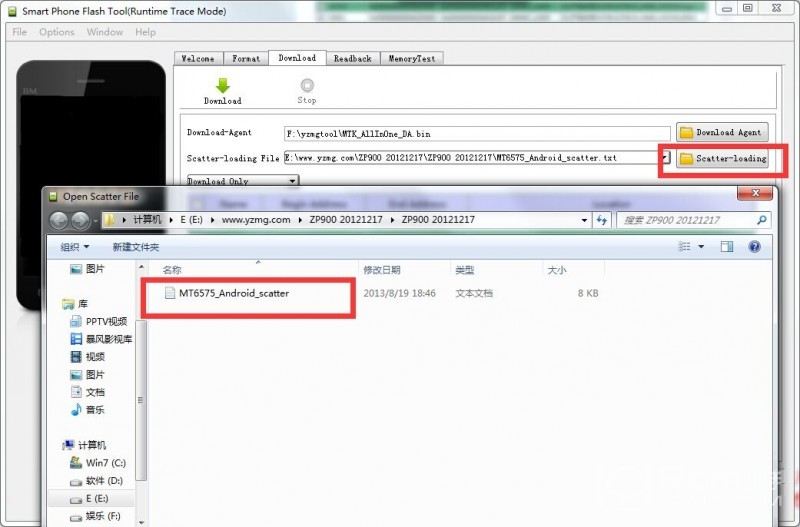Click the Download-Agent path field
The height and width of the screenshot is (527, 800).
[477, 134]
